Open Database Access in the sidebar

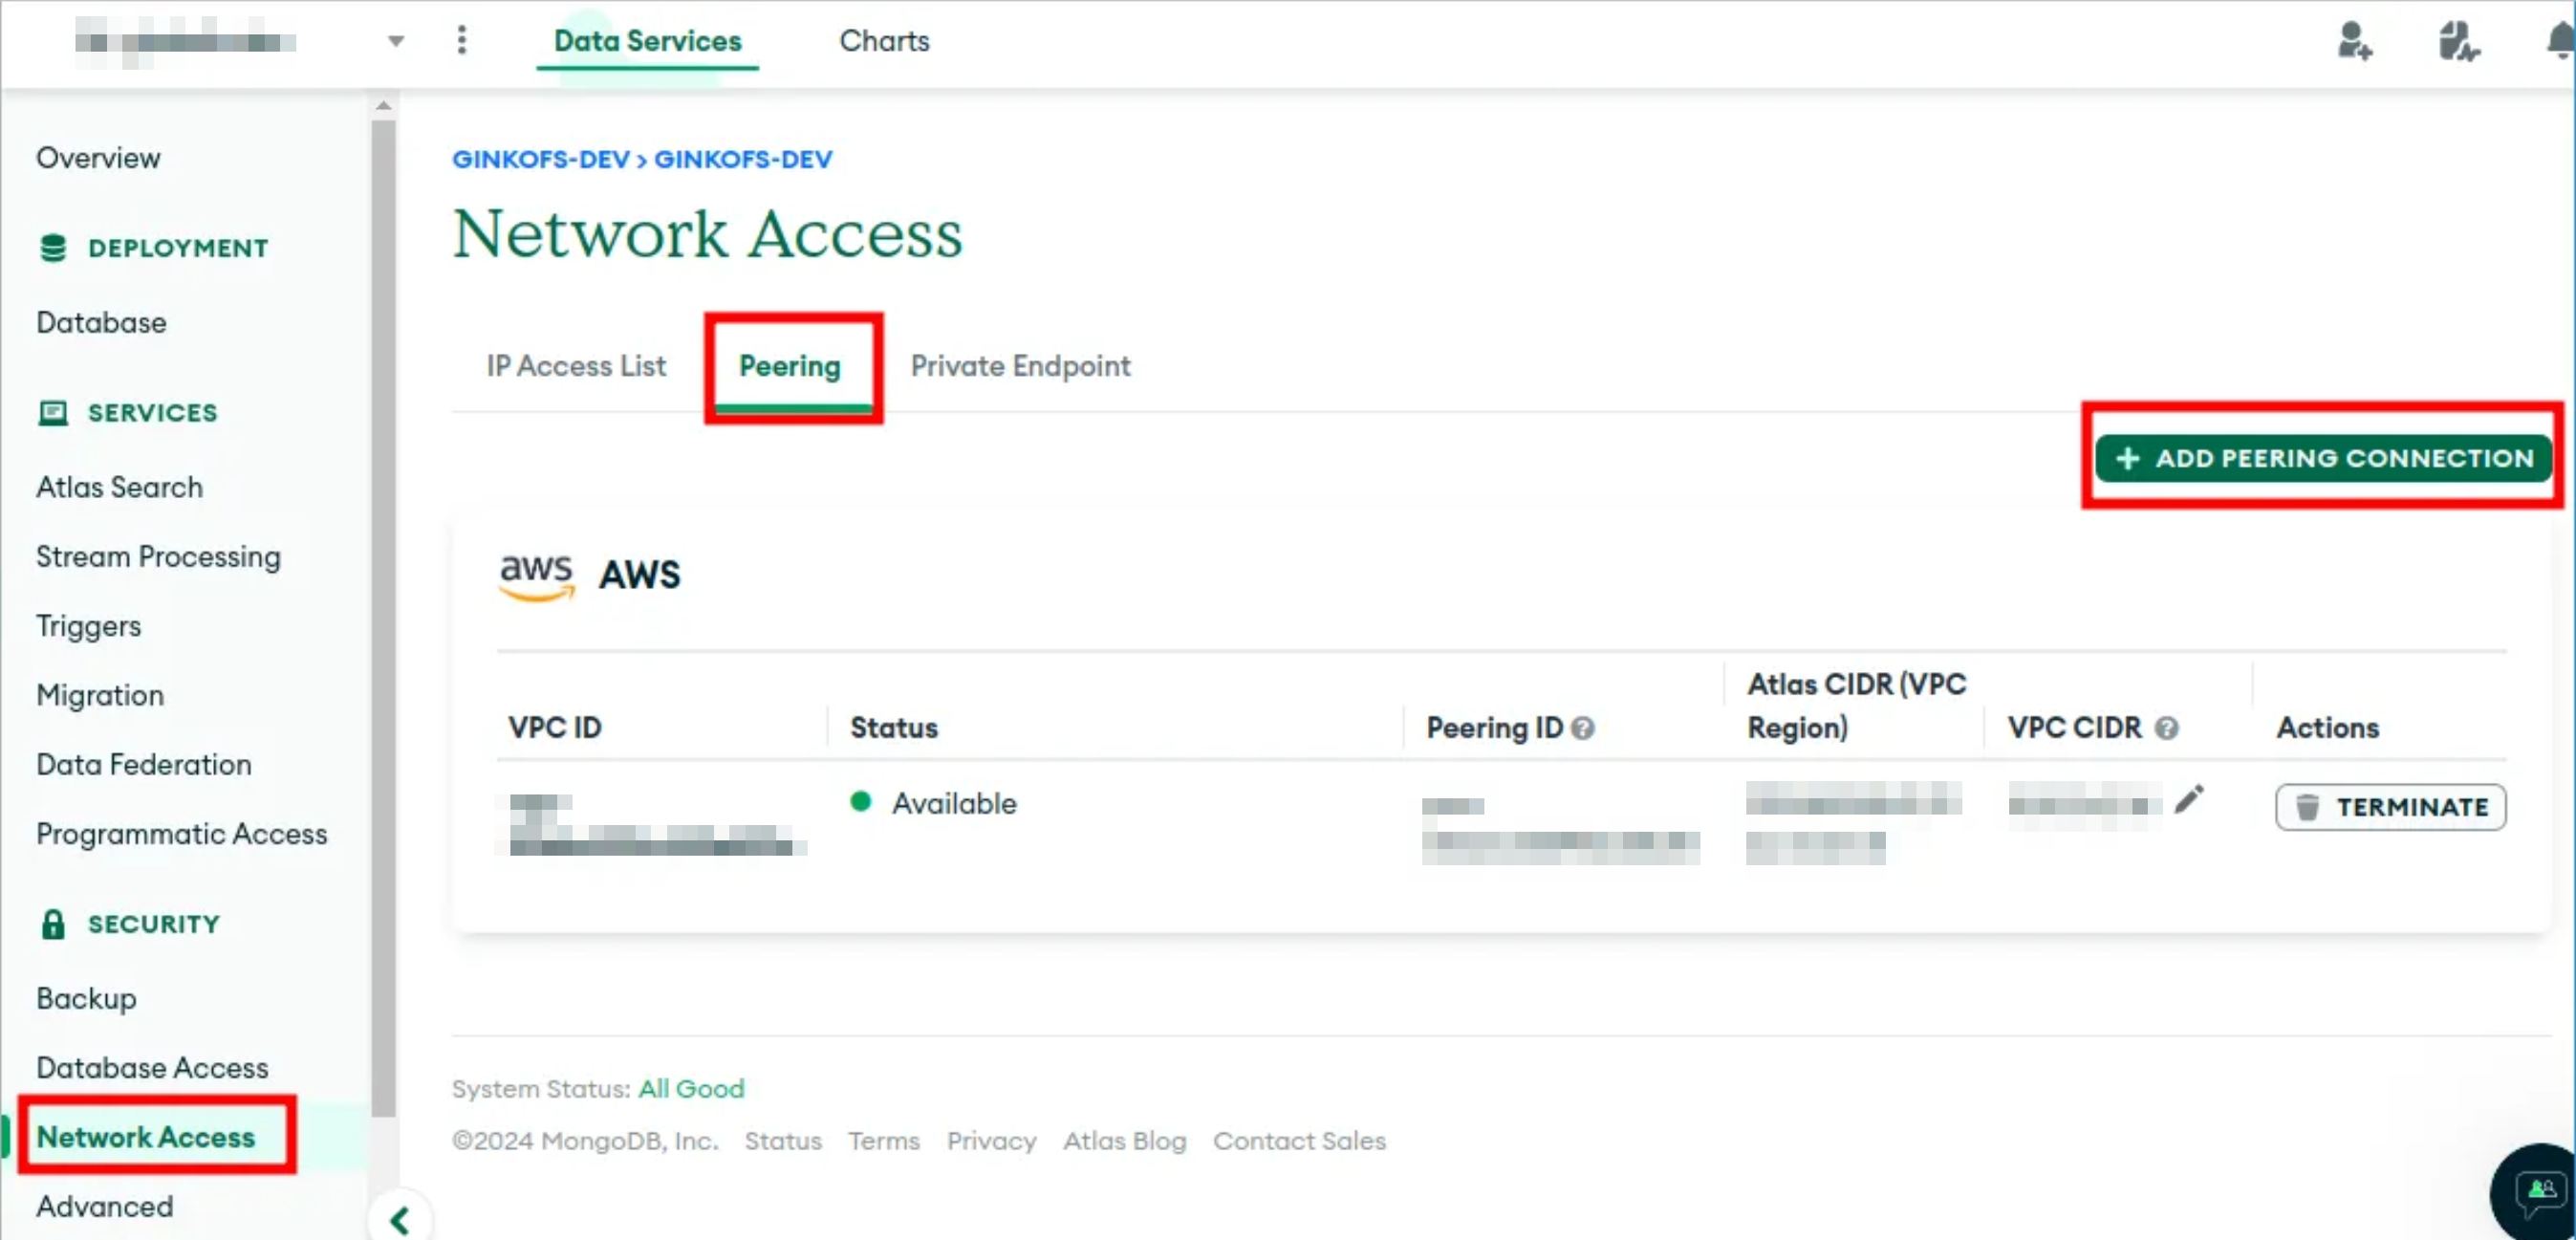pyautogui.click(x=152, y=1068)
